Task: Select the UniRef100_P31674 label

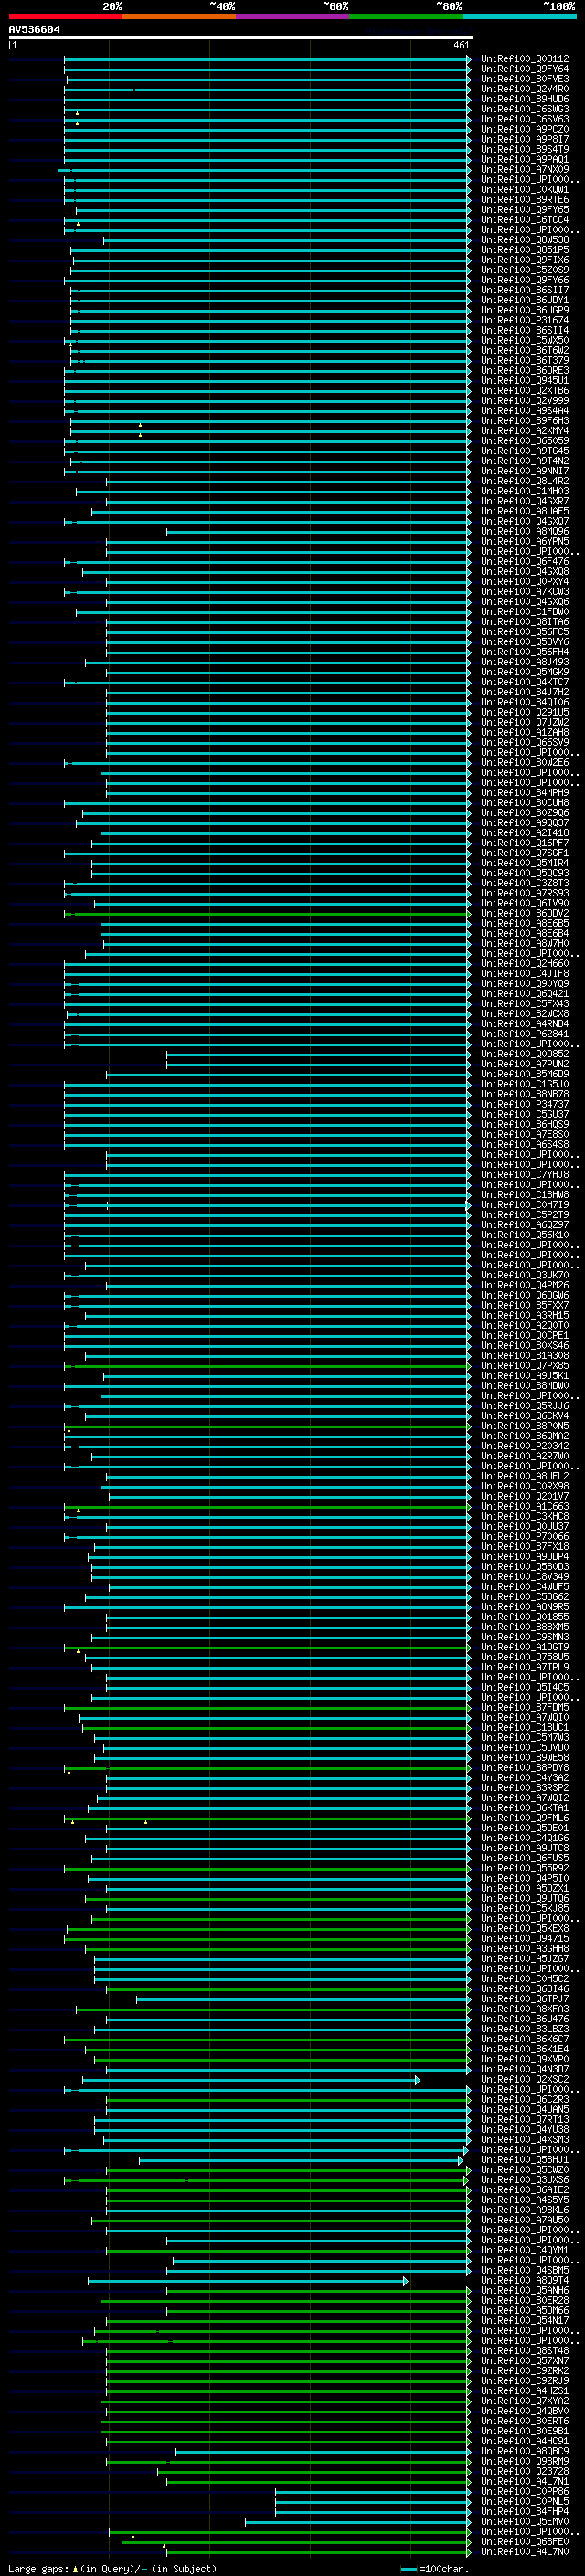Action: pos(525,320)
